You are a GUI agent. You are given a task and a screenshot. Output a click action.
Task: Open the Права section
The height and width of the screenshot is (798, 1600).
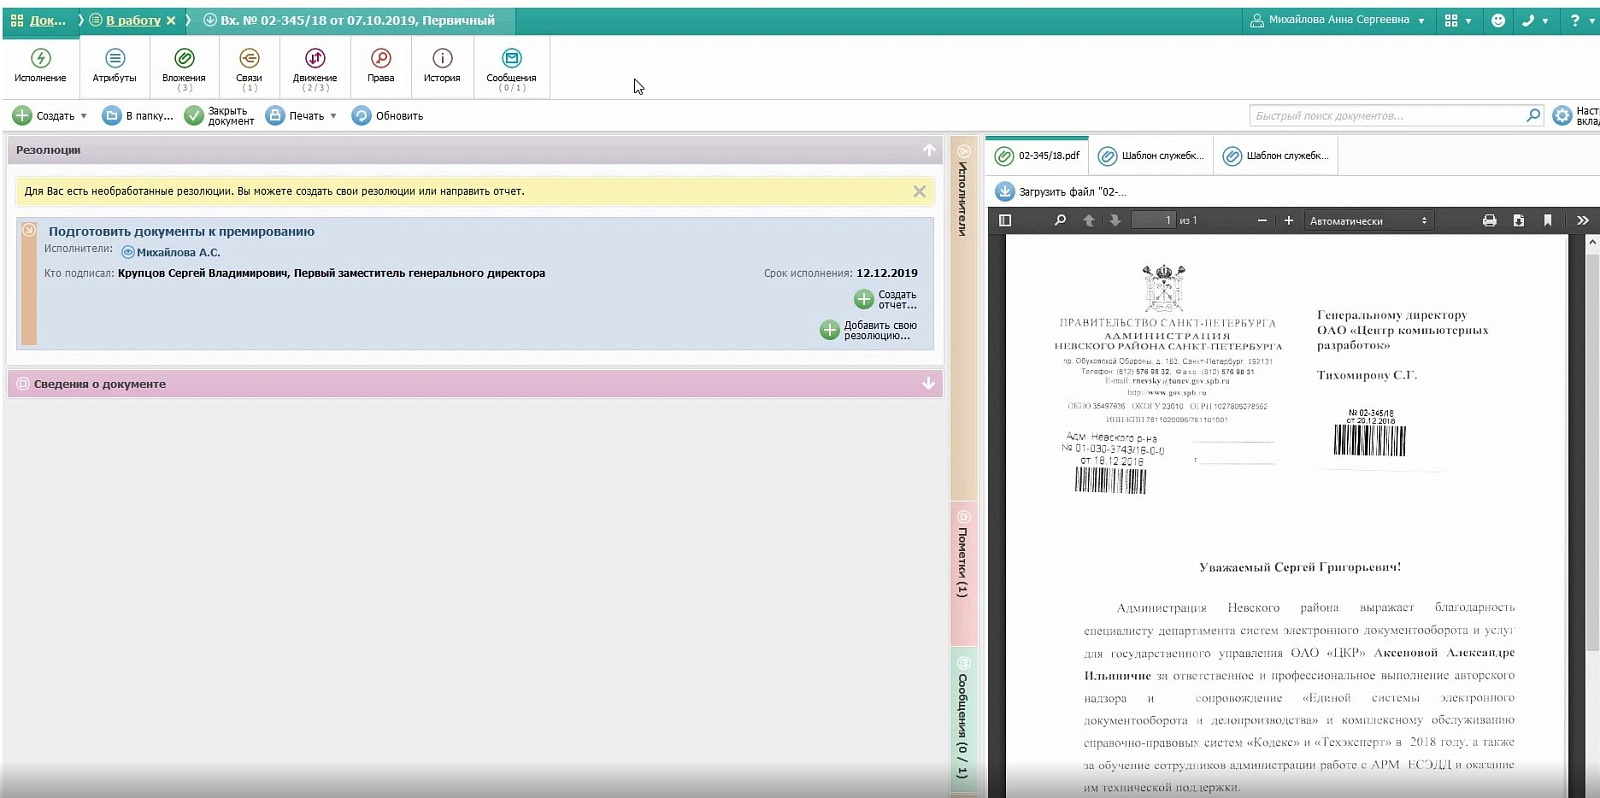(x=381, y=66)
